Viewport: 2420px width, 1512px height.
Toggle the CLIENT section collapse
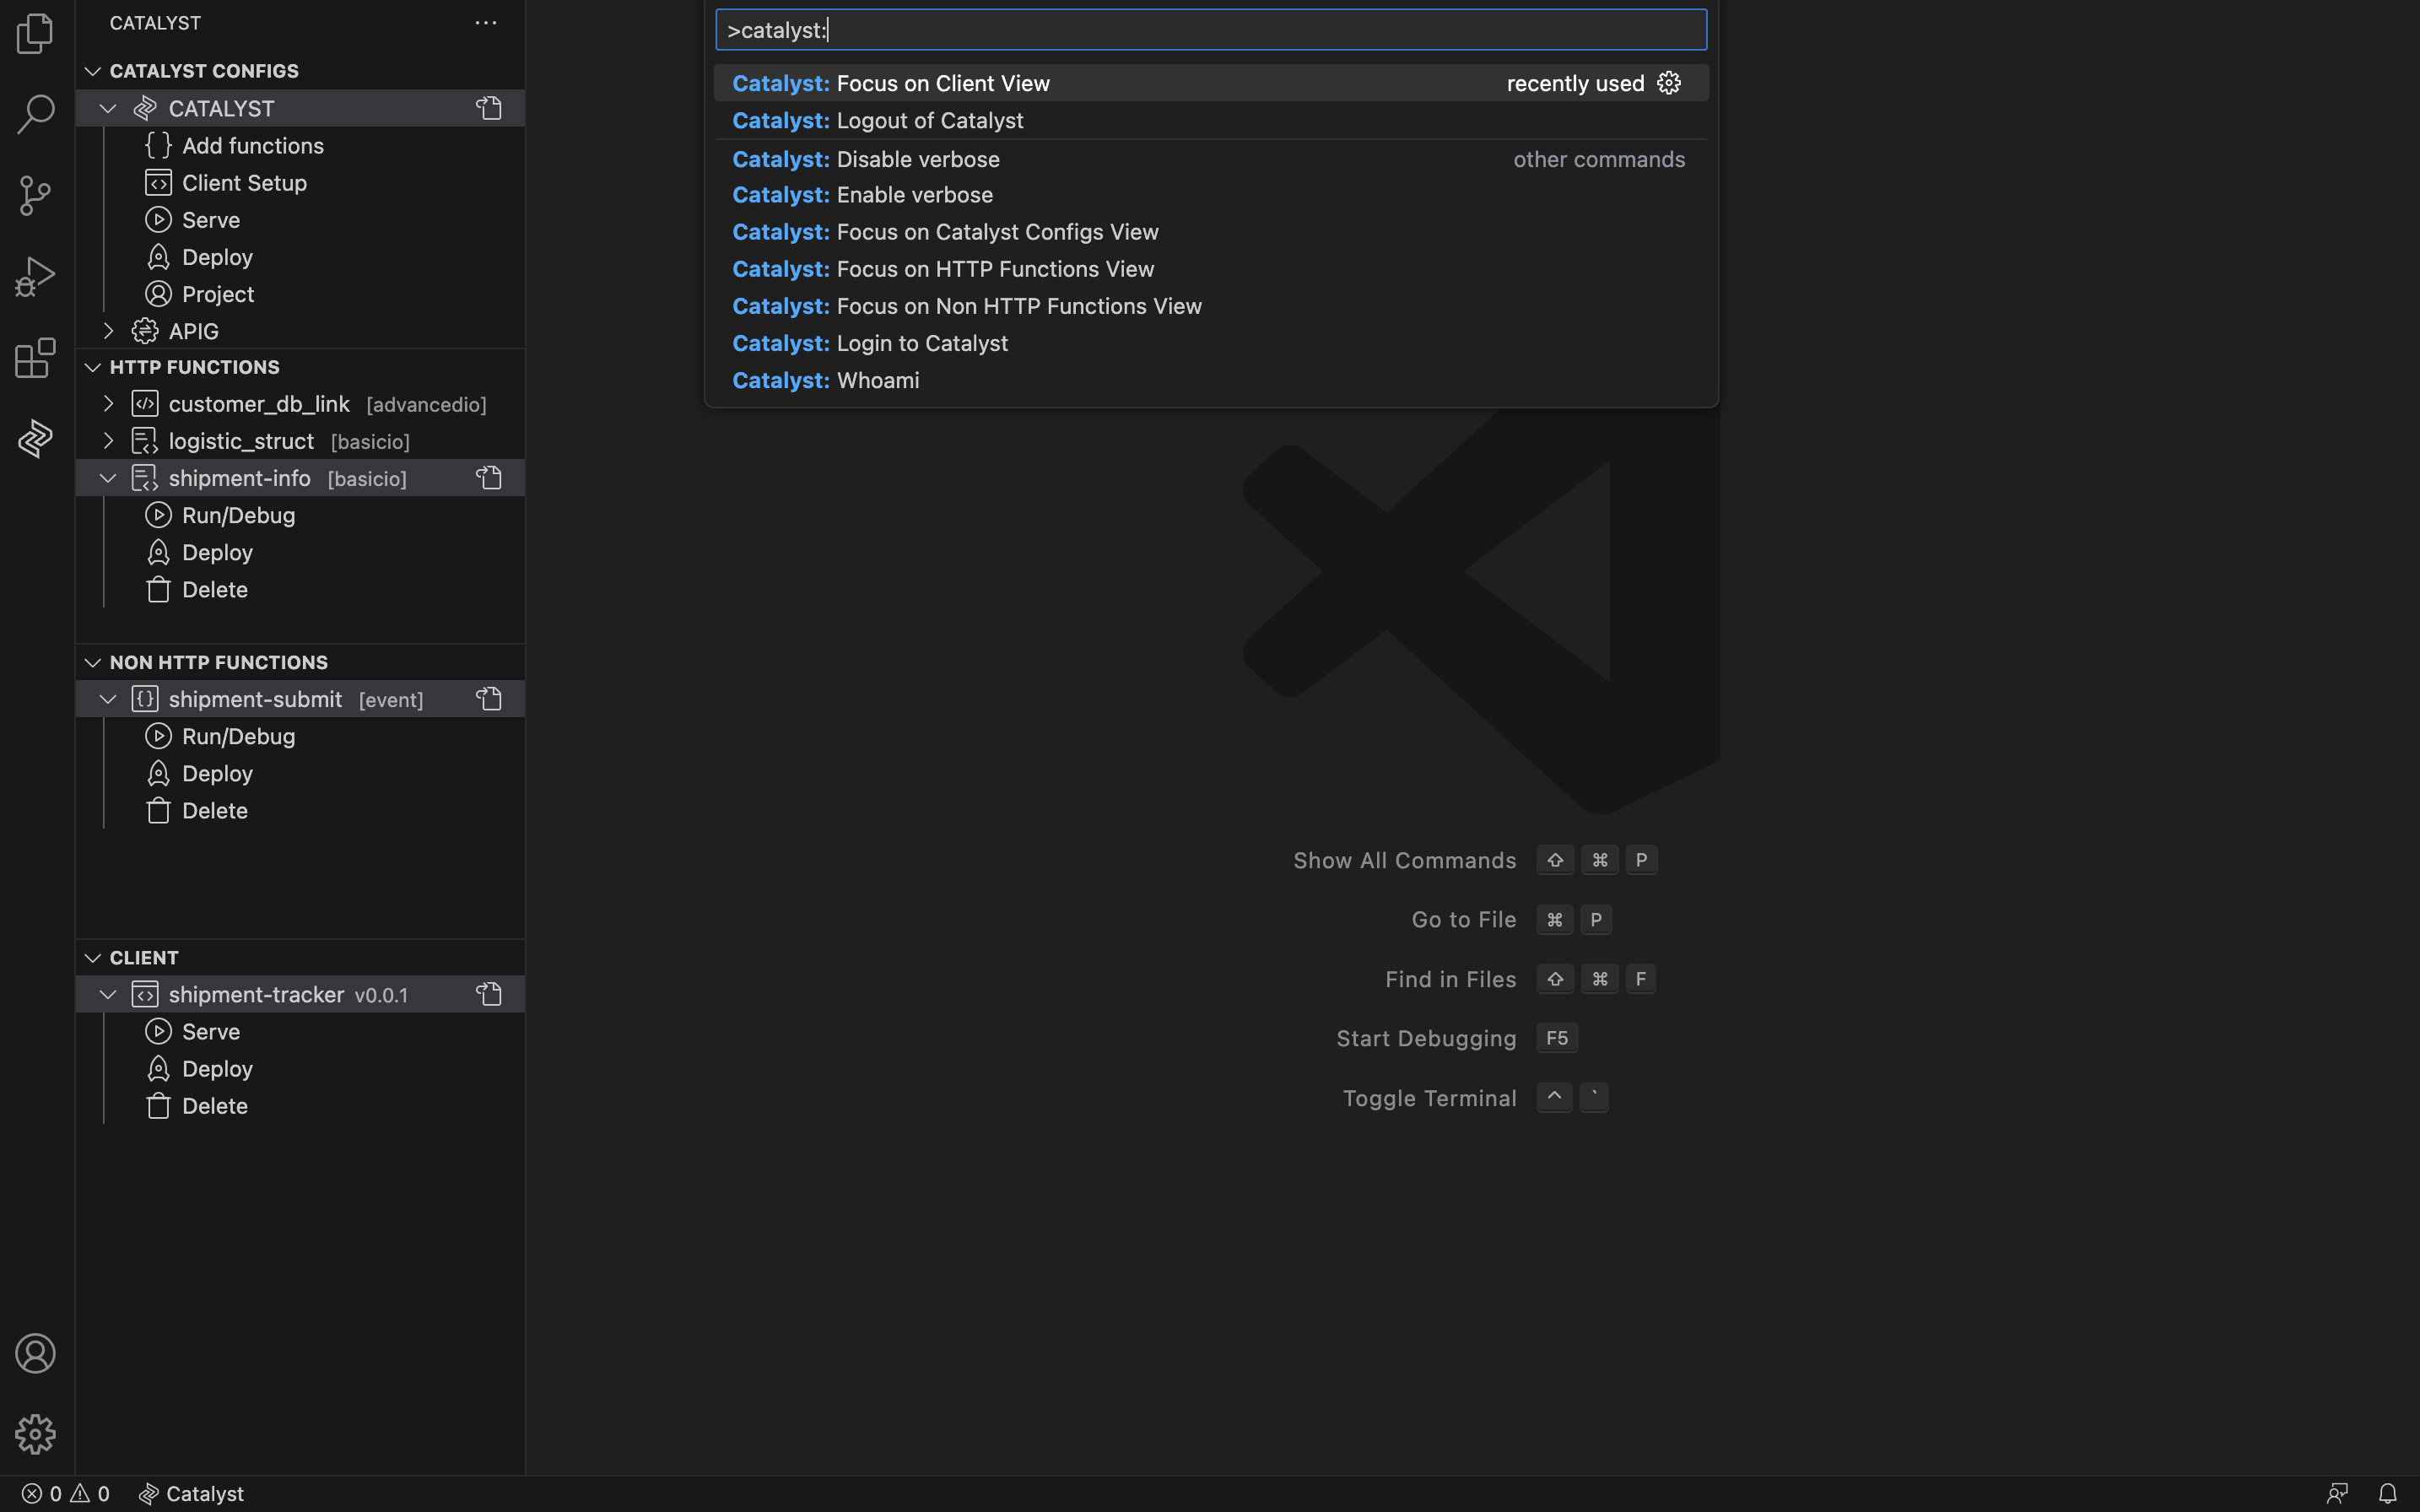coord(92,956)
